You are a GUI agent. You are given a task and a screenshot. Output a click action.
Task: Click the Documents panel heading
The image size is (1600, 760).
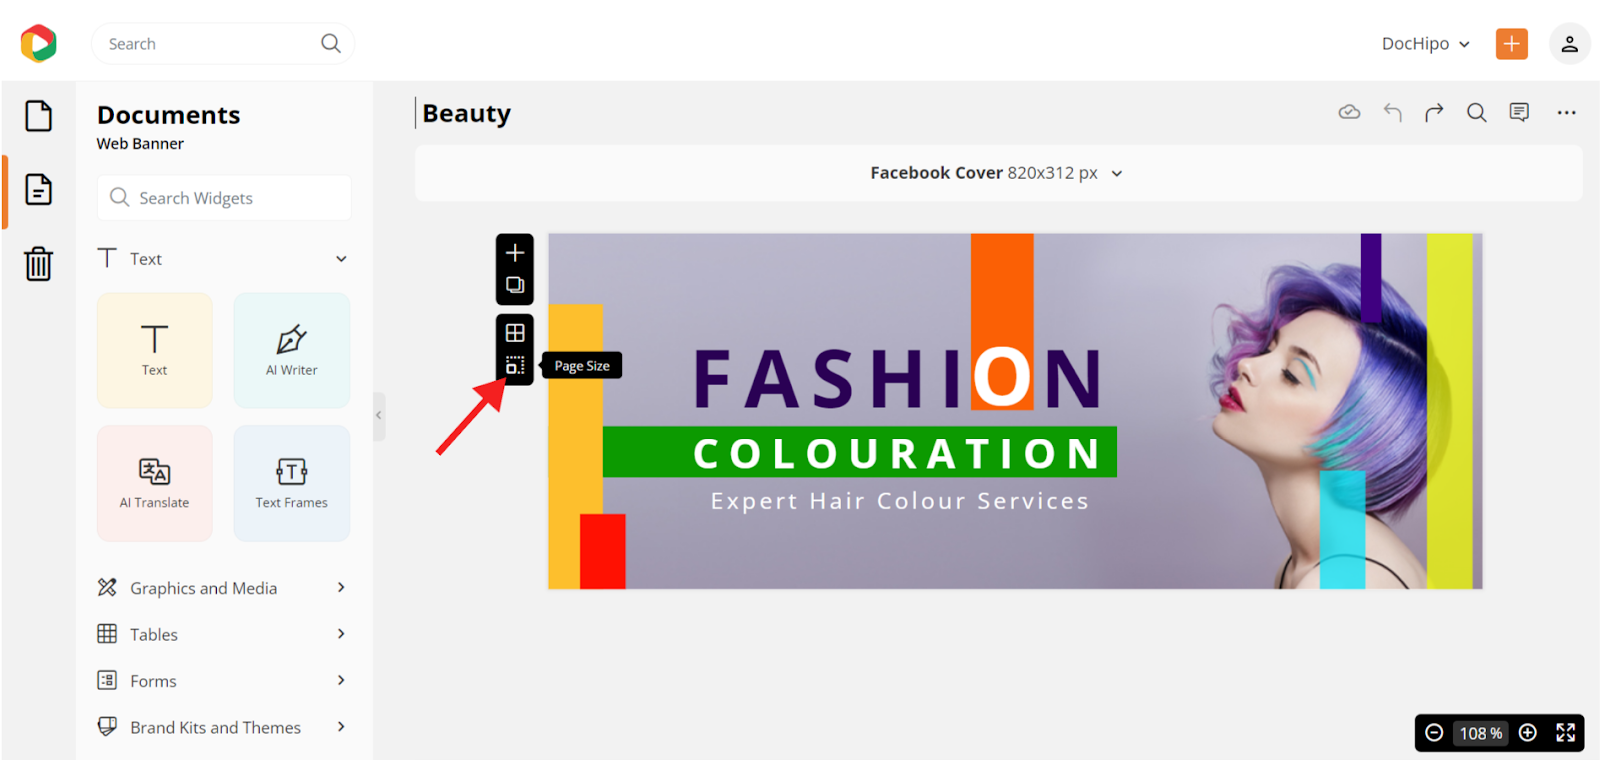coord(168,115)
